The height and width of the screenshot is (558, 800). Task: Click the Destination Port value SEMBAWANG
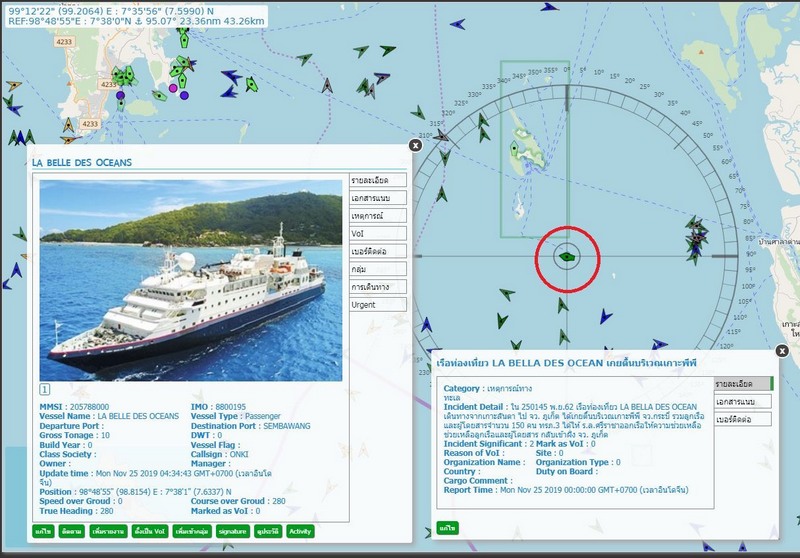pos(286,426)
